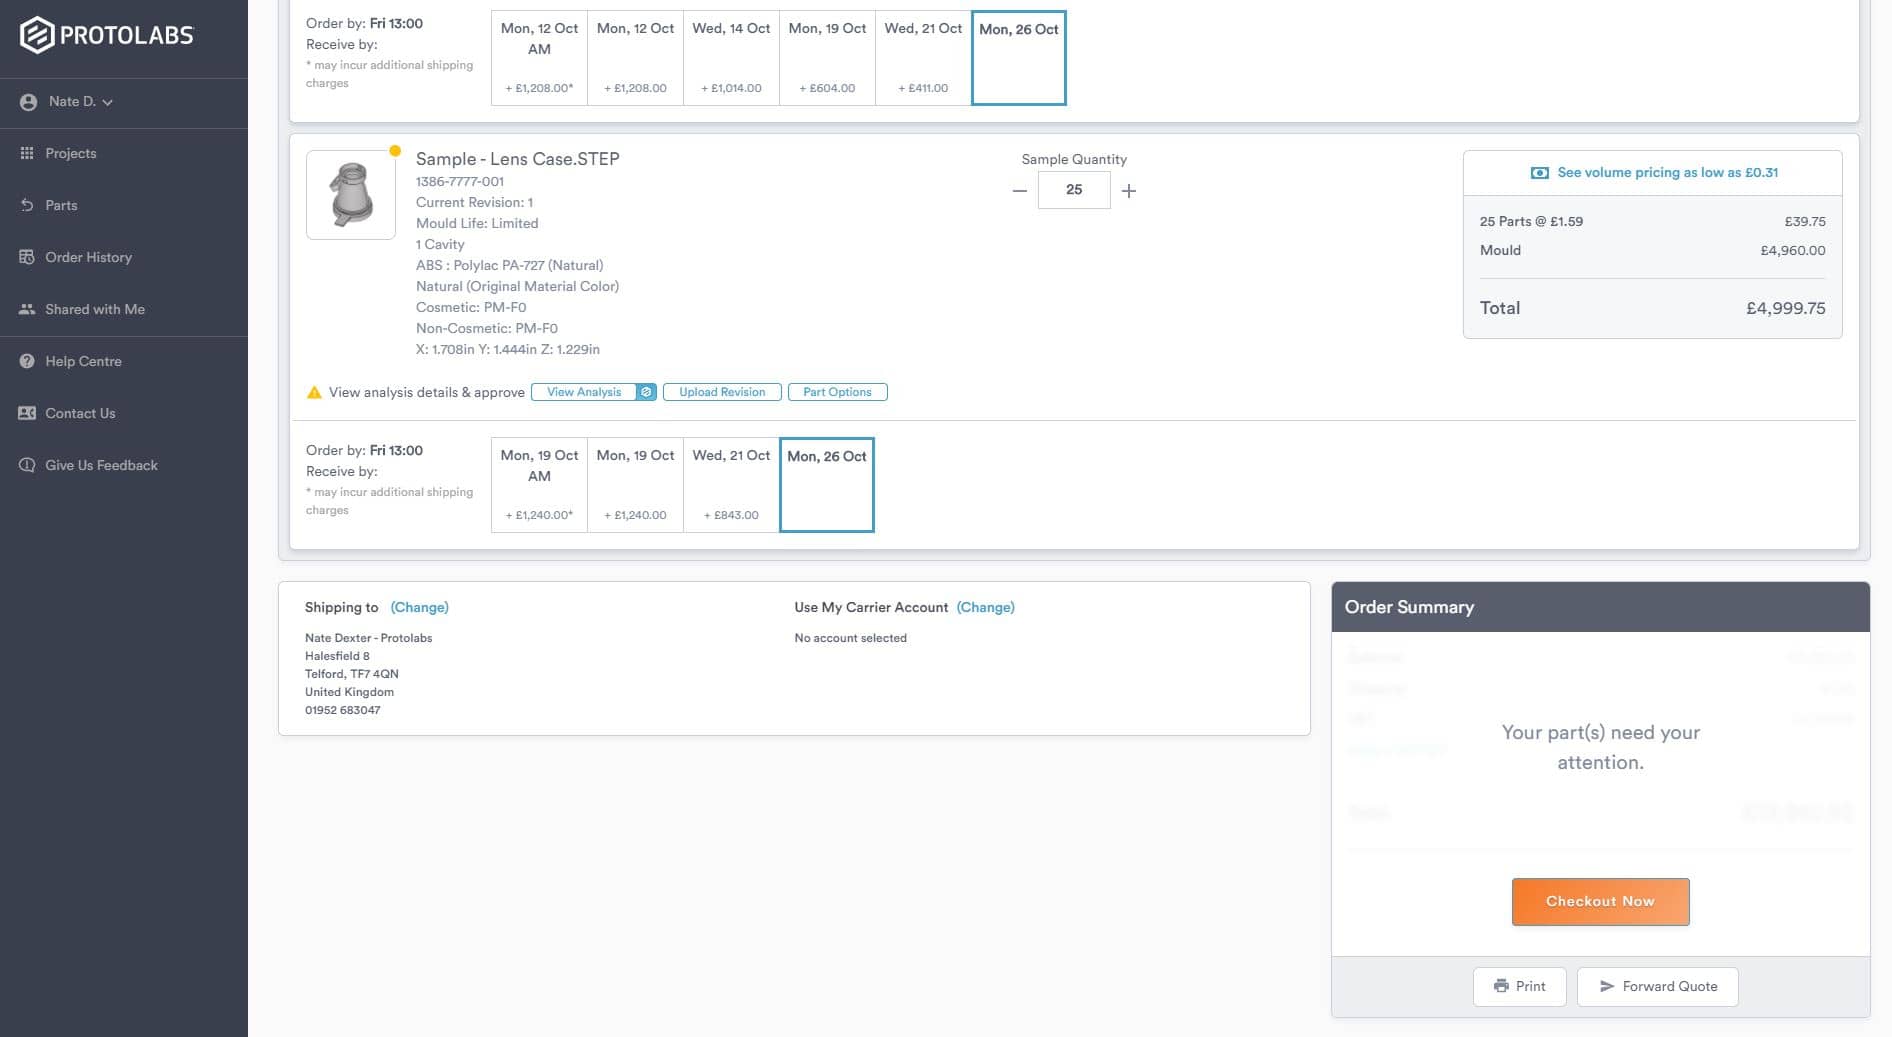Click the orange Checkout Now button
1892x1037 pixels.
tap(1600, 901)
